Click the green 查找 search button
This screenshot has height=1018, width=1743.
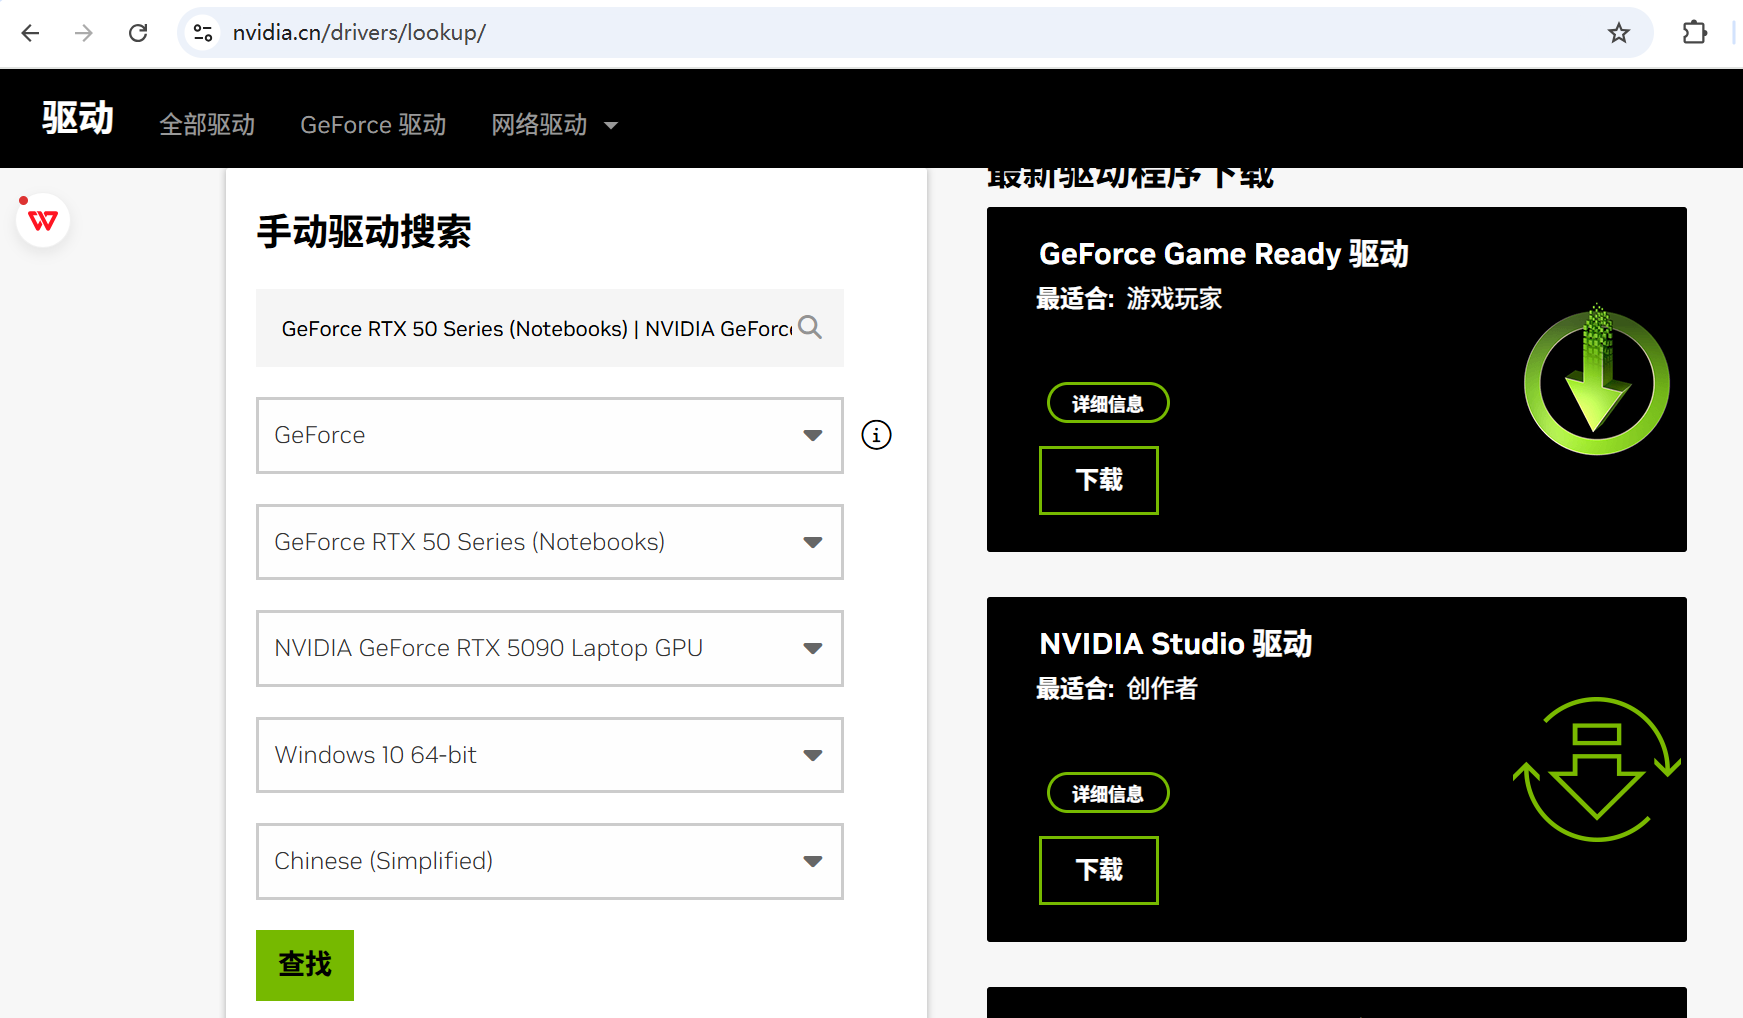(x=305, y=965)
